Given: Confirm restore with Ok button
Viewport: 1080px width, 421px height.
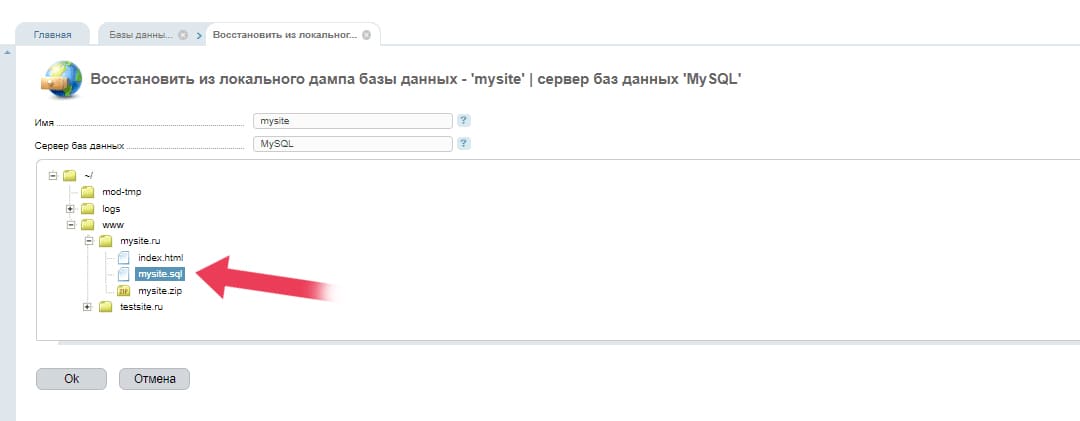Looking at the screenshot, I should [x=72, y=379].
